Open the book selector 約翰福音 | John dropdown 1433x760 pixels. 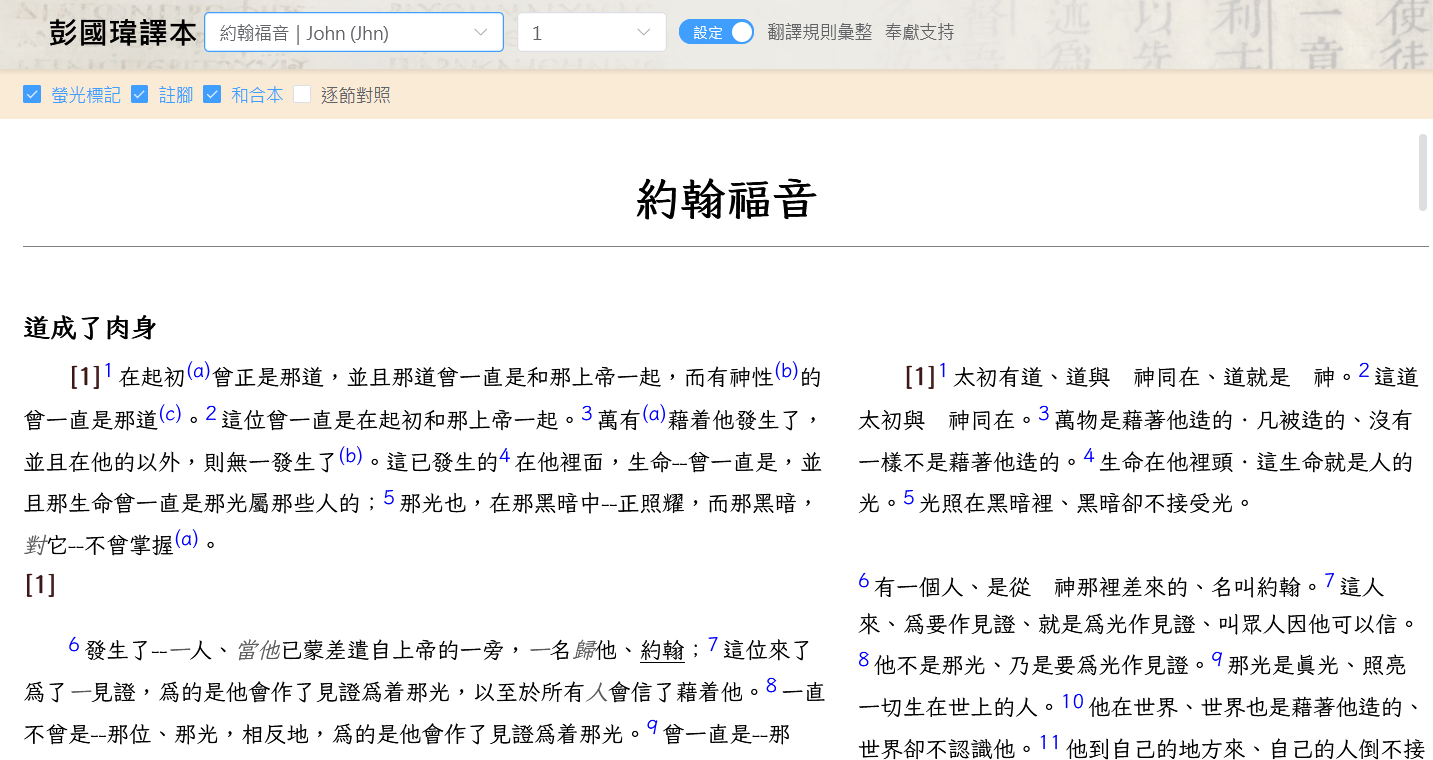353,32
